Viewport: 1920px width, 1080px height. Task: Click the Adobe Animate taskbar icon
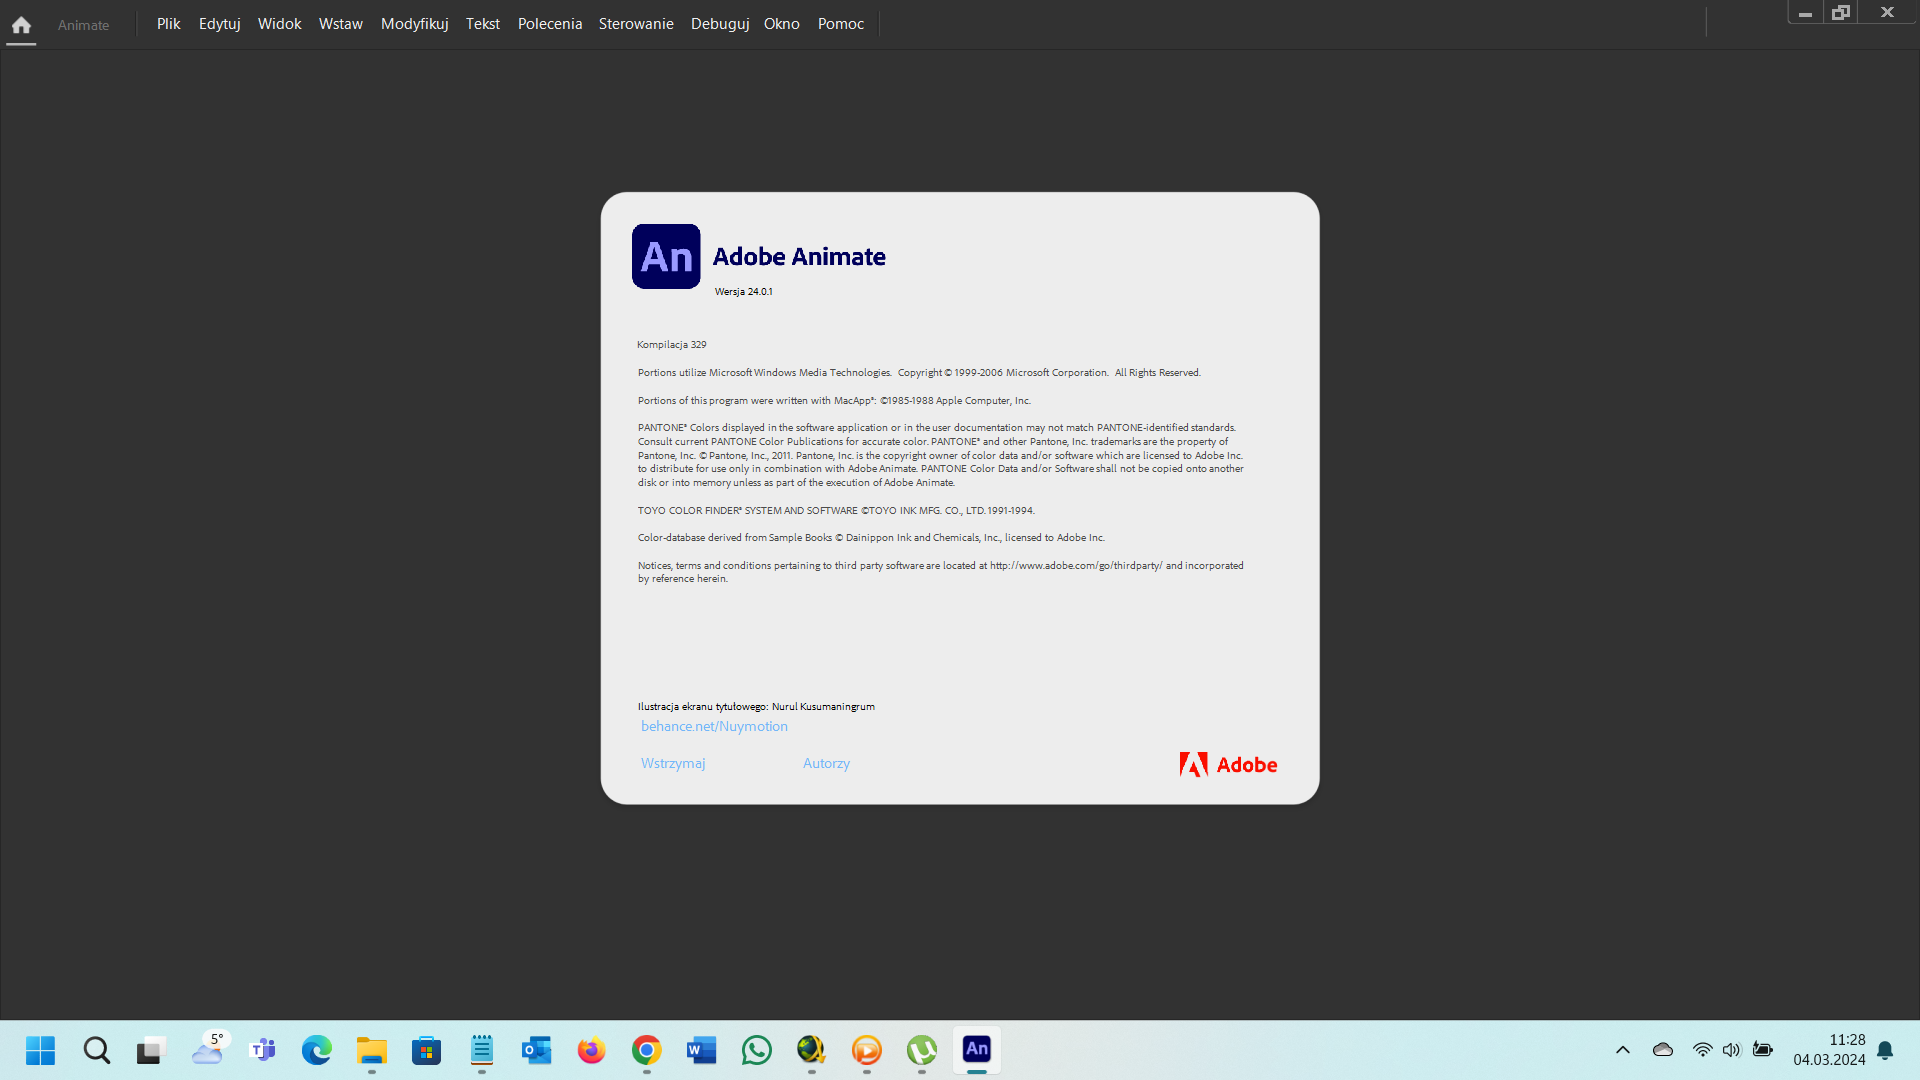tap(977, 1049)
